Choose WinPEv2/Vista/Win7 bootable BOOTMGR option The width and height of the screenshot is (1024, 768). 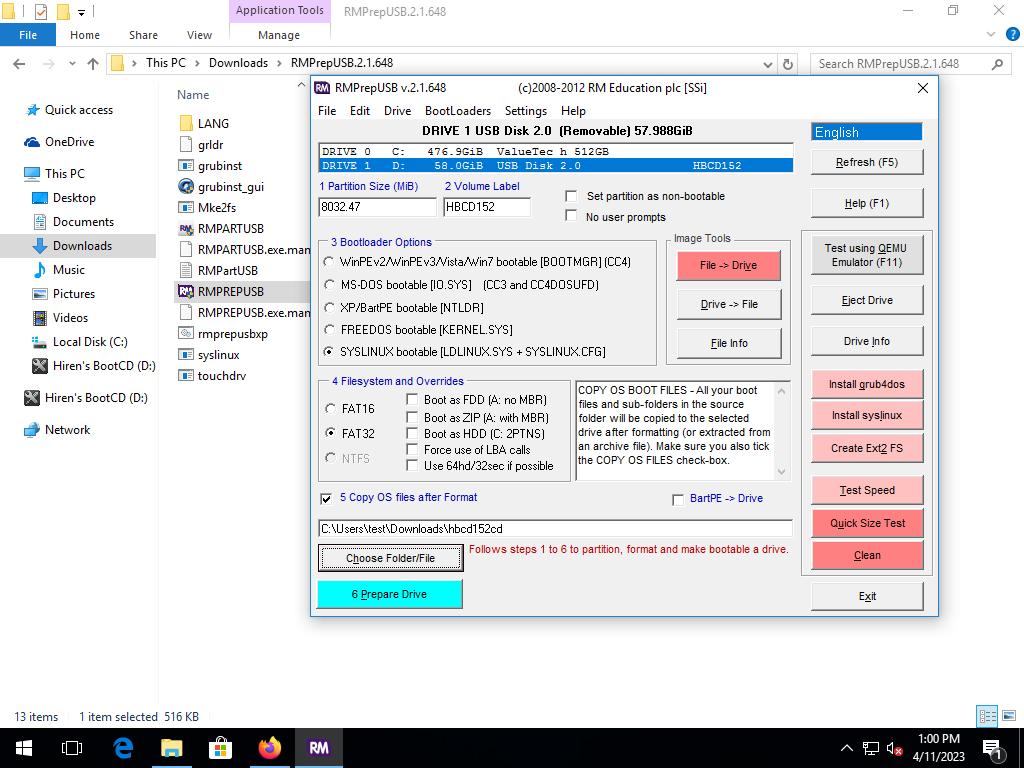[329, 262]
